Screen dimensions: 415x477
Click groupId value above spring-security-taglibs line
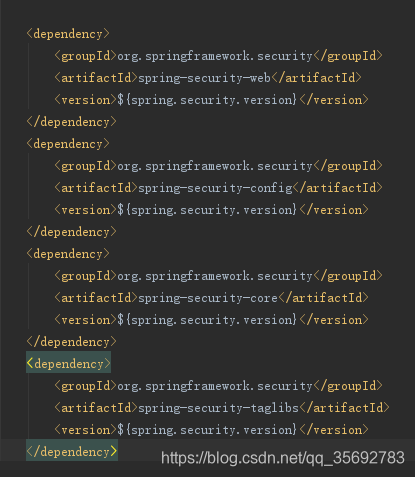[x=215, y=386]
